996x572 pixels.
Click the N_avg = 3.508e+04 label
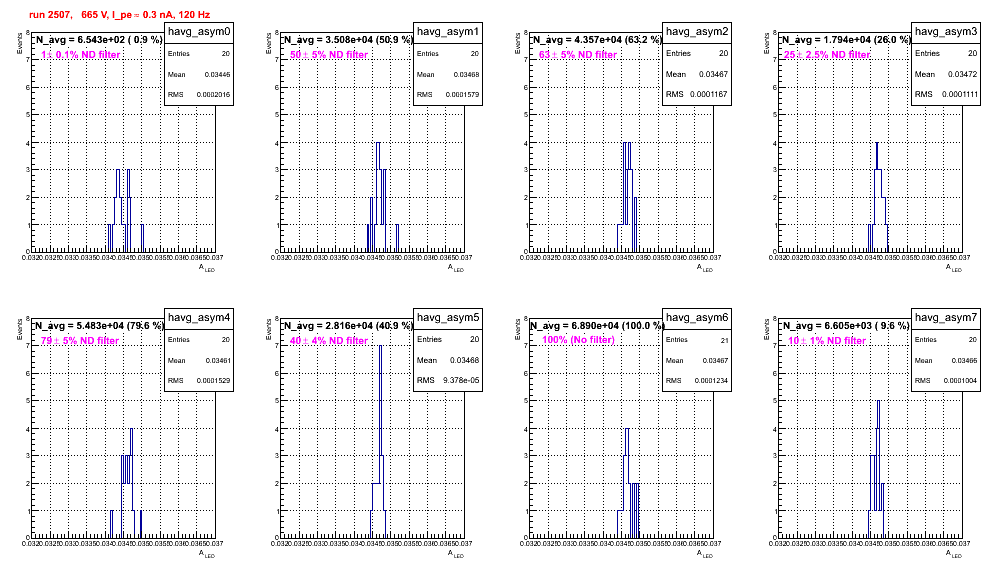coord(347,39)
